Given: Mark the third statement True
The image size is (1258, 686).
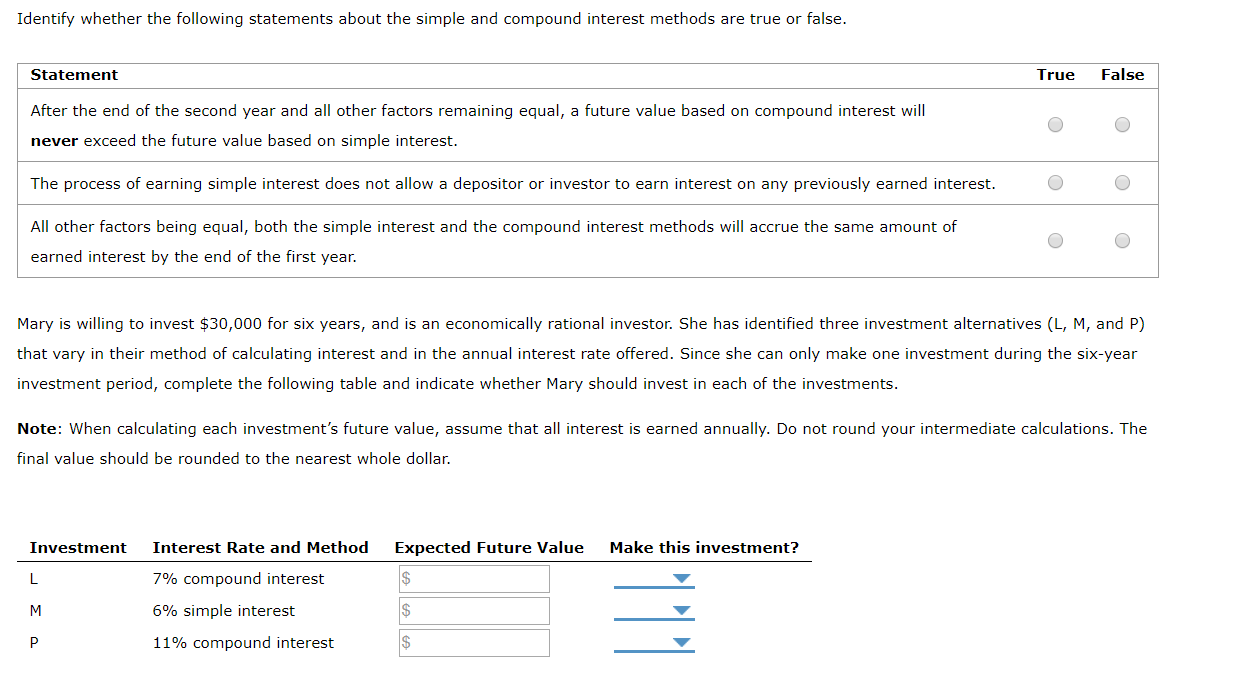Looking at the screenshot, I should pyautogui.click(x=1054, y=240).
